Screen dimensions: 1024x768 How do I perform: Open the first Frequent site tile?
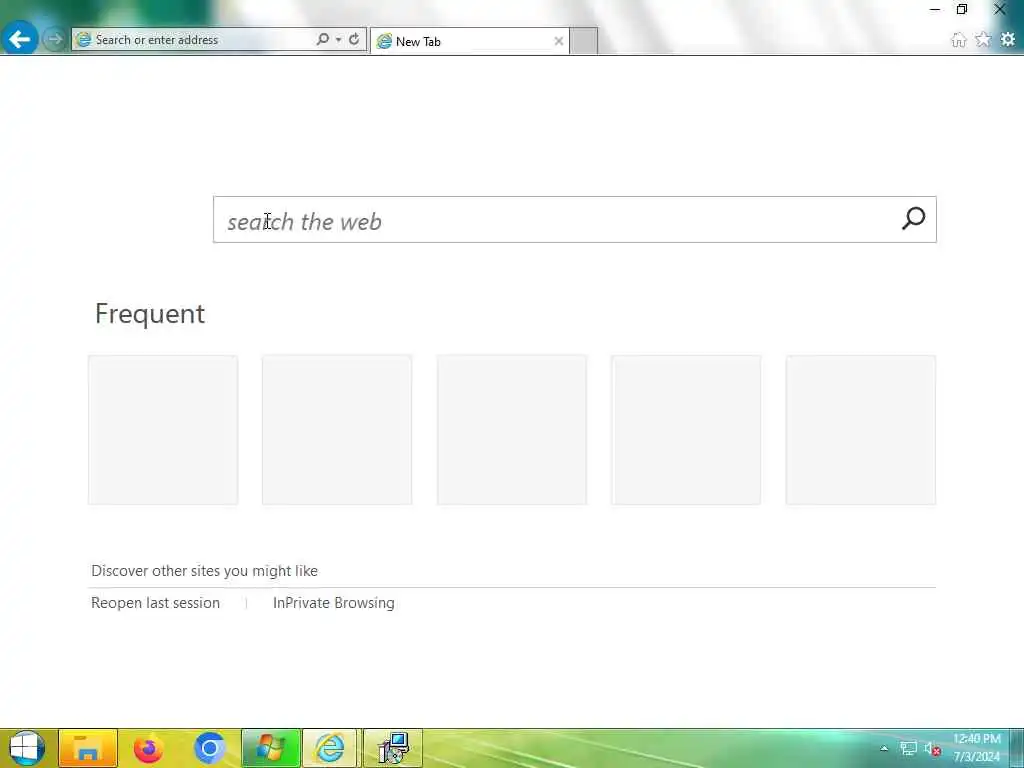(163, 430)
